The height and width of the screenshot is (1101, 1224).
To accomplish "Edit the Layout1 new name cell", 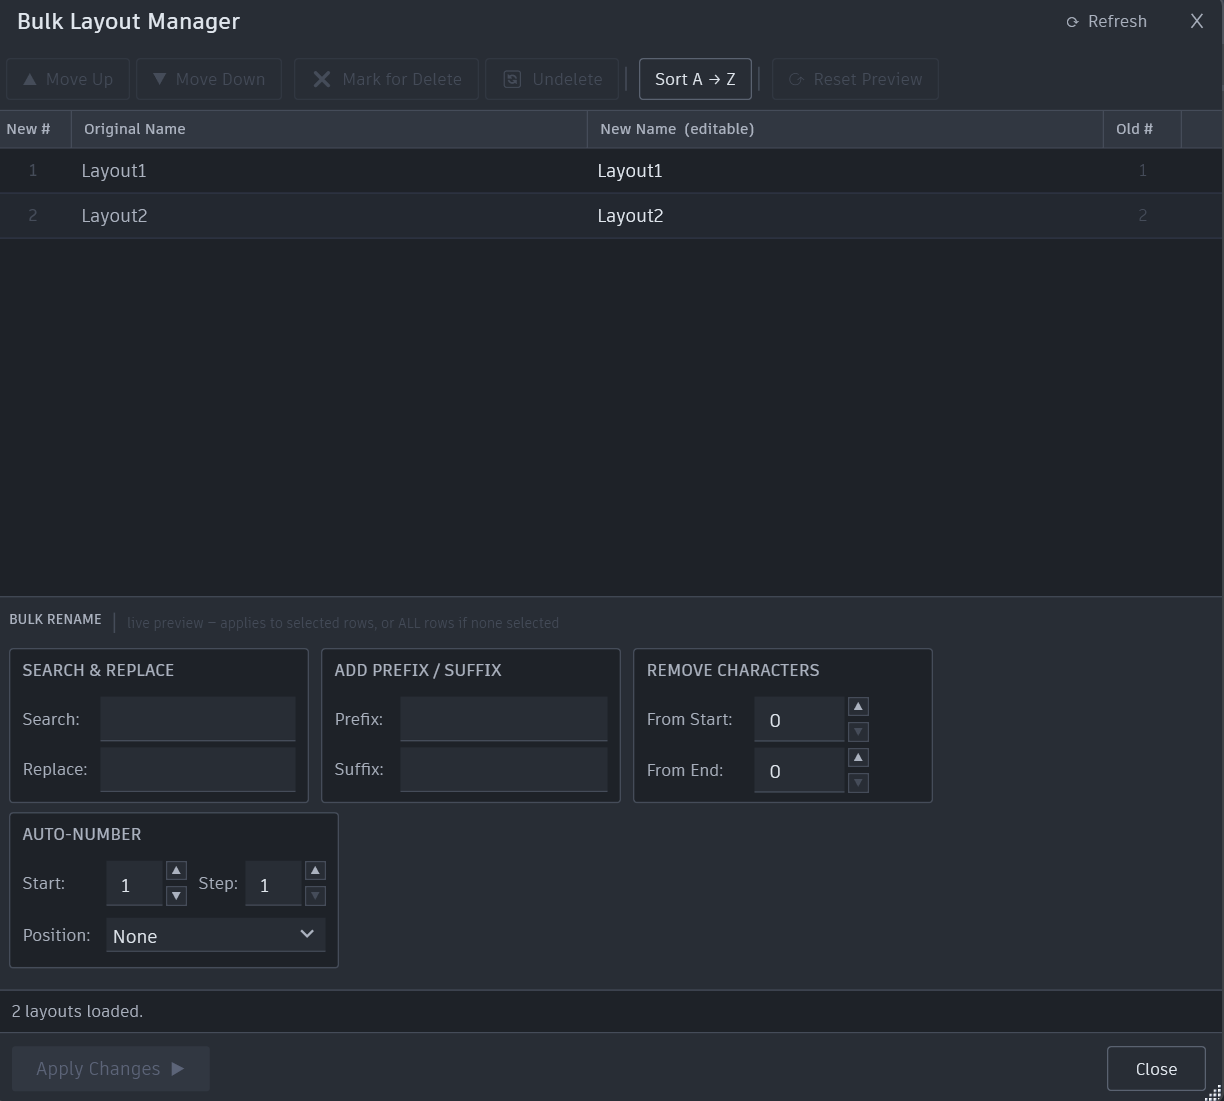I will (845, 171).
